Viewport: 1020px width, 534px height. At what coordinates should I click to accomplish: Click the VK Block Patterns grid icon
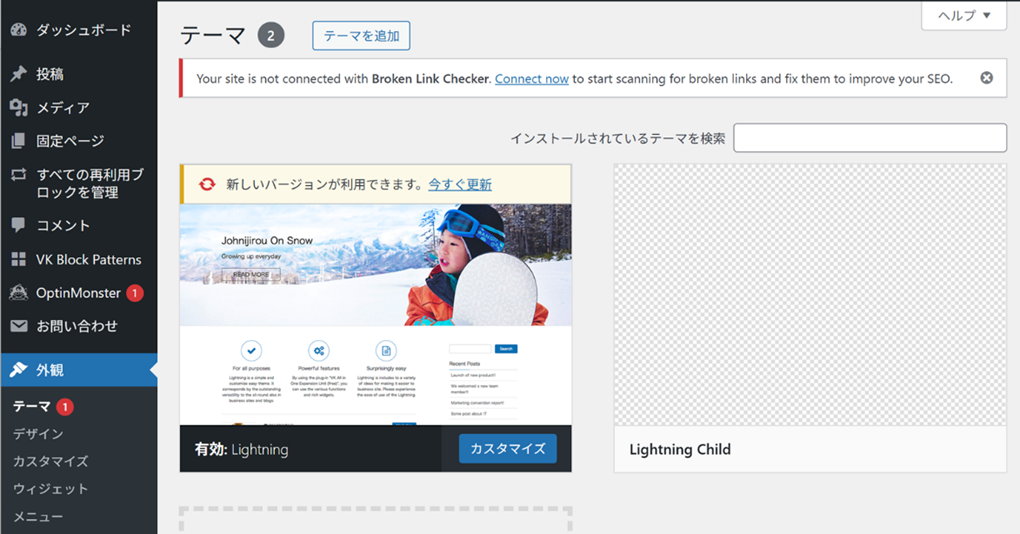click(19, 260)
